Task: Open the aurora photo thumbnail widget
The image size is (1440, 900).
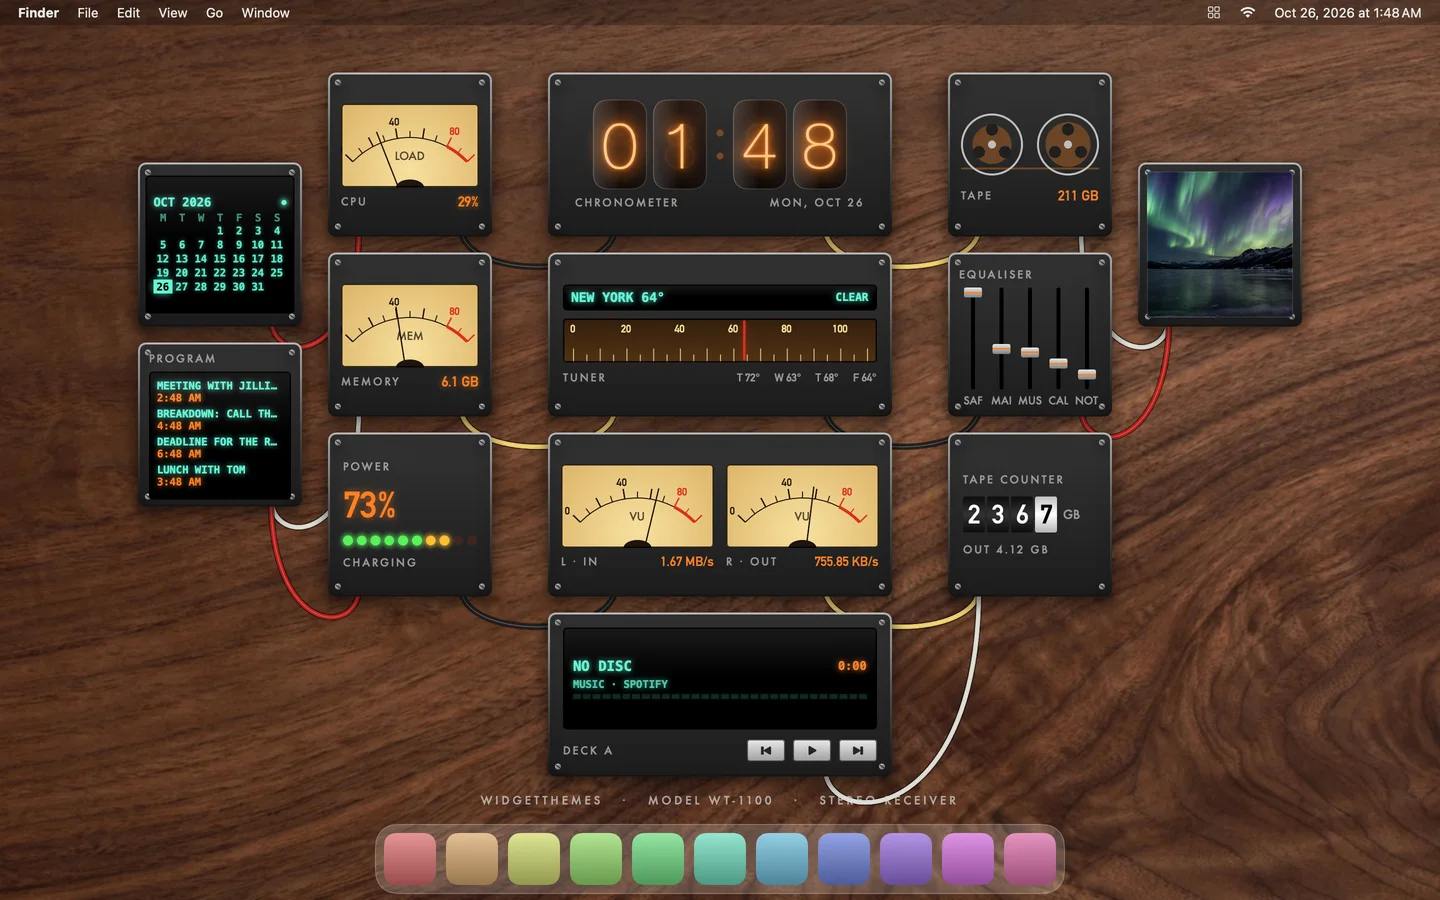Action: pos(1220,245)
